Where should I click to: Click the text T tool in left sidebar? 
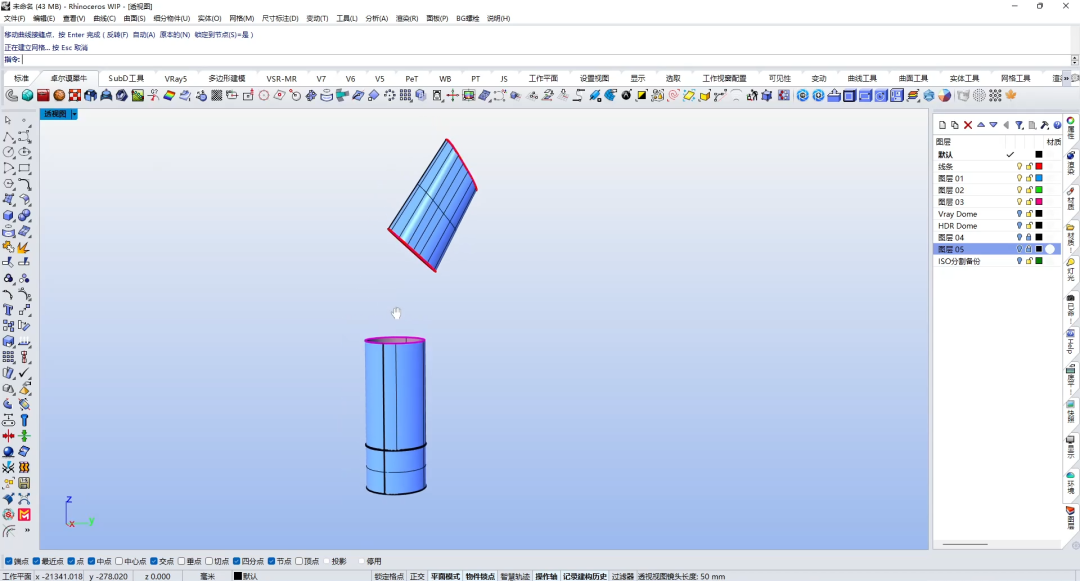pyautogui.click(x=8, y=310)
